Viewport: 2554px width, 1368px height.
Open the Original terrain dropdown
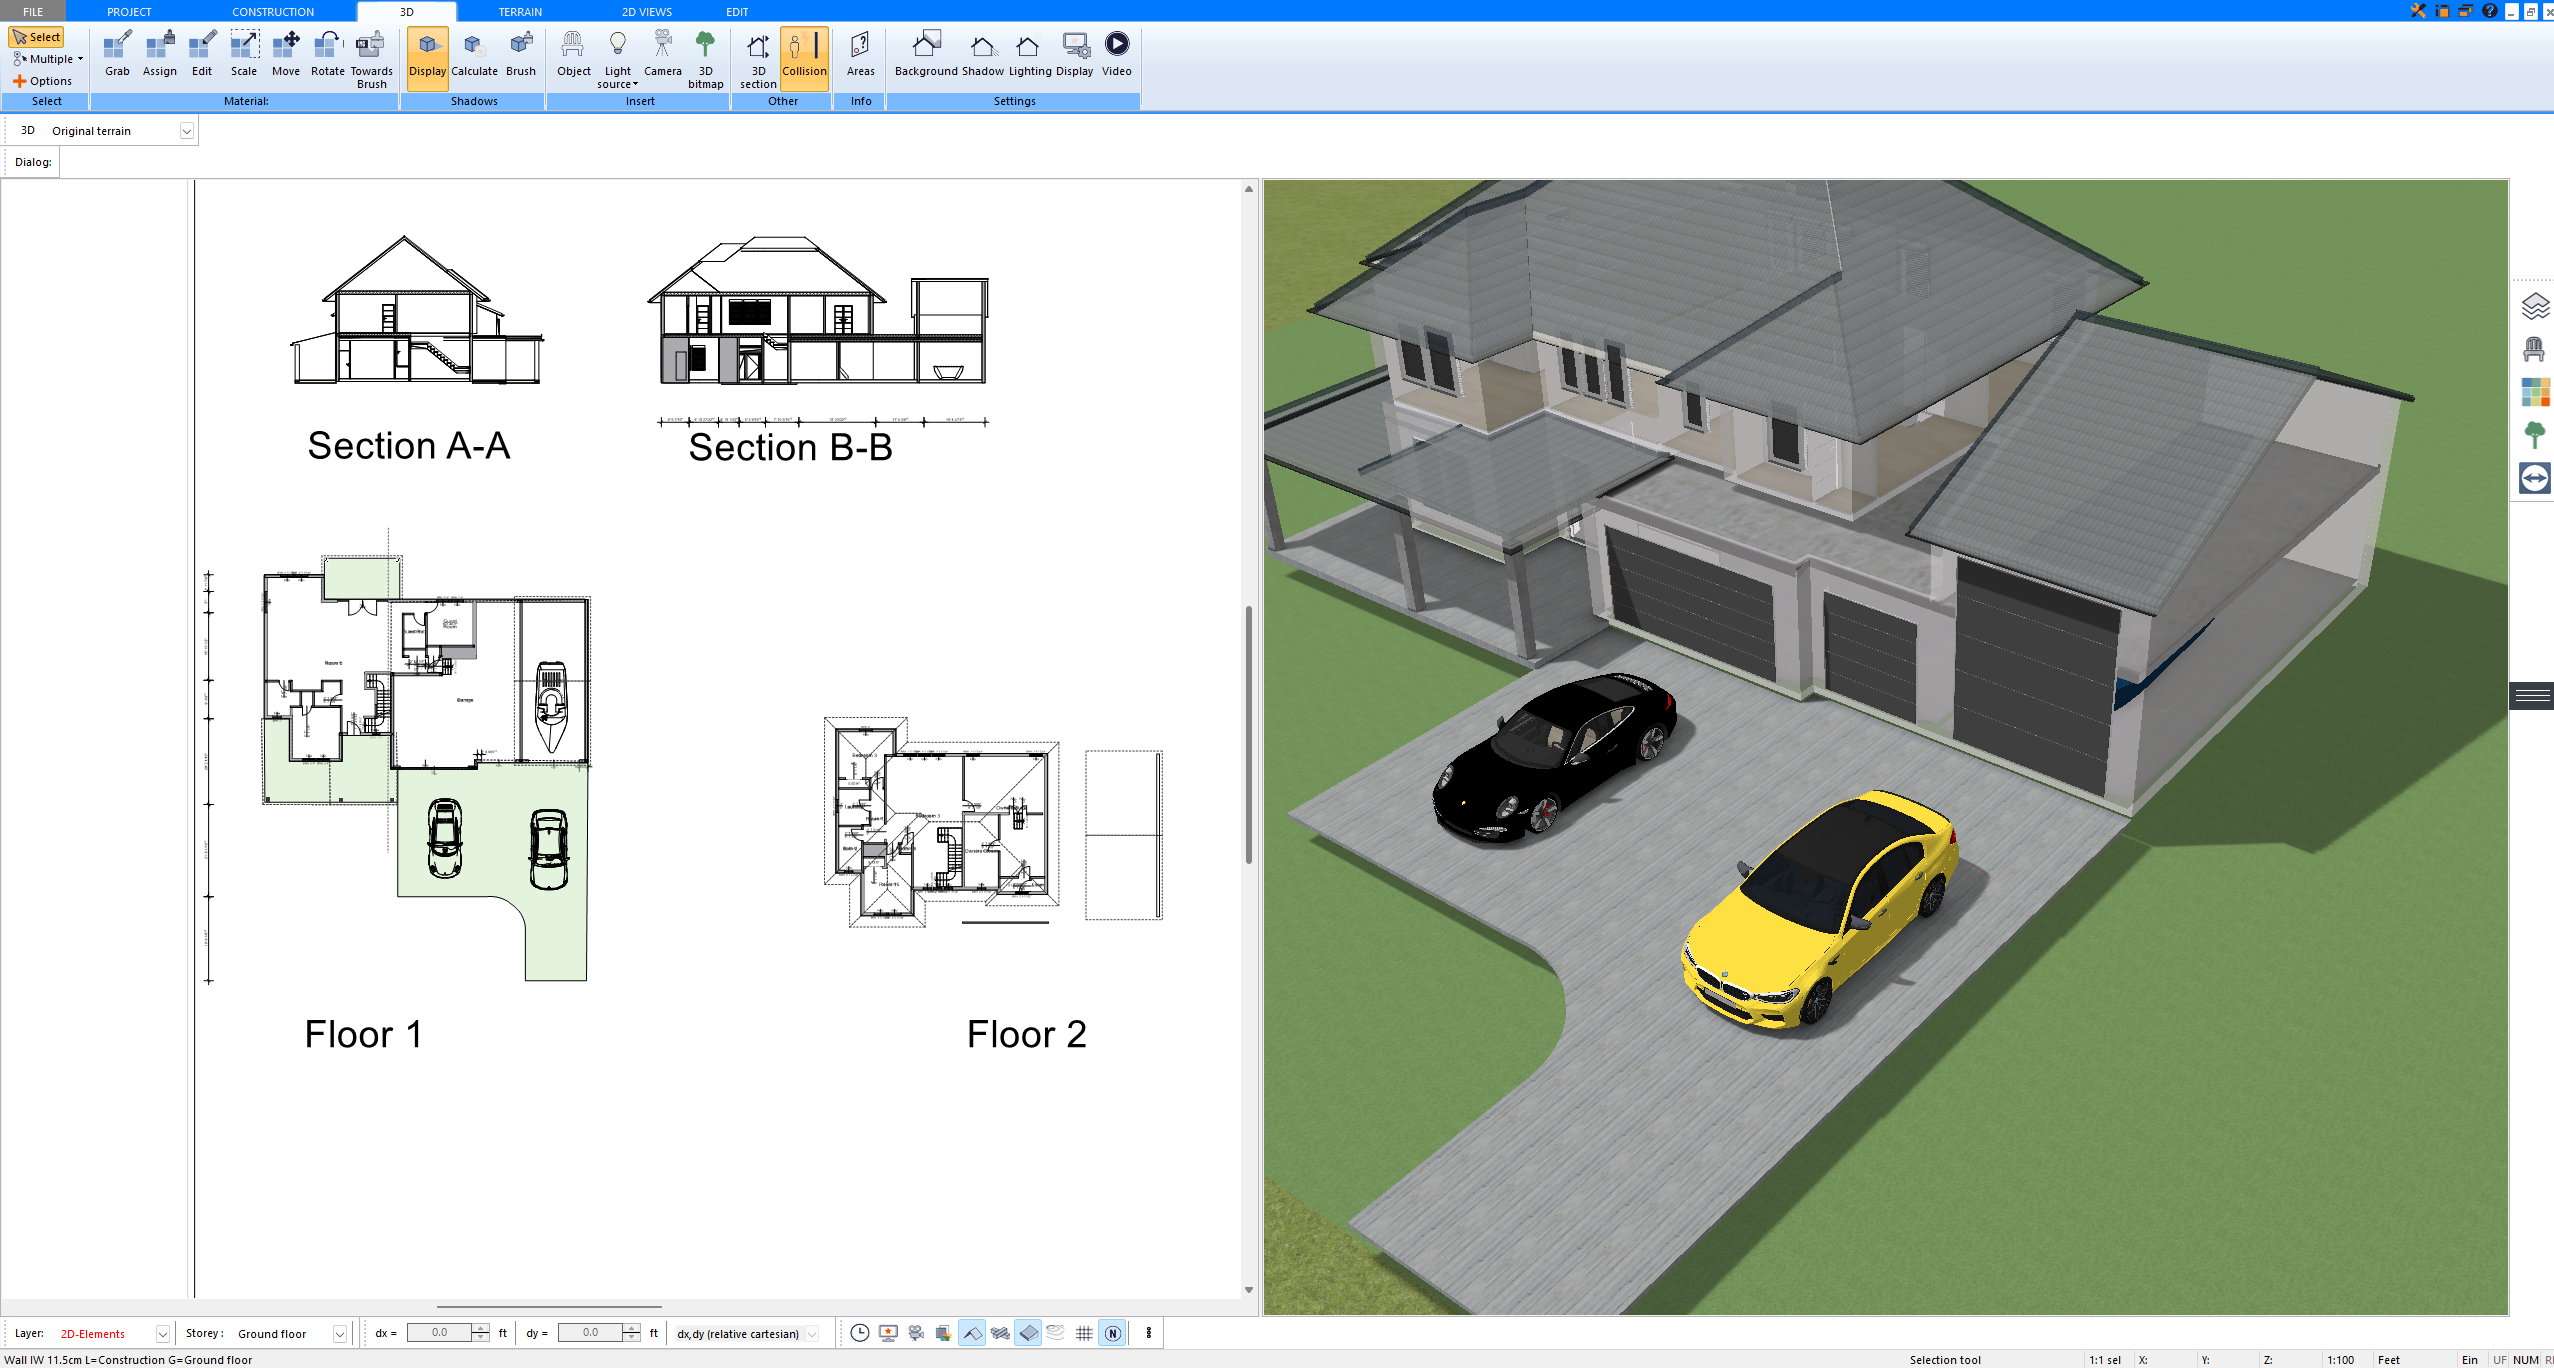coord(186,131)
